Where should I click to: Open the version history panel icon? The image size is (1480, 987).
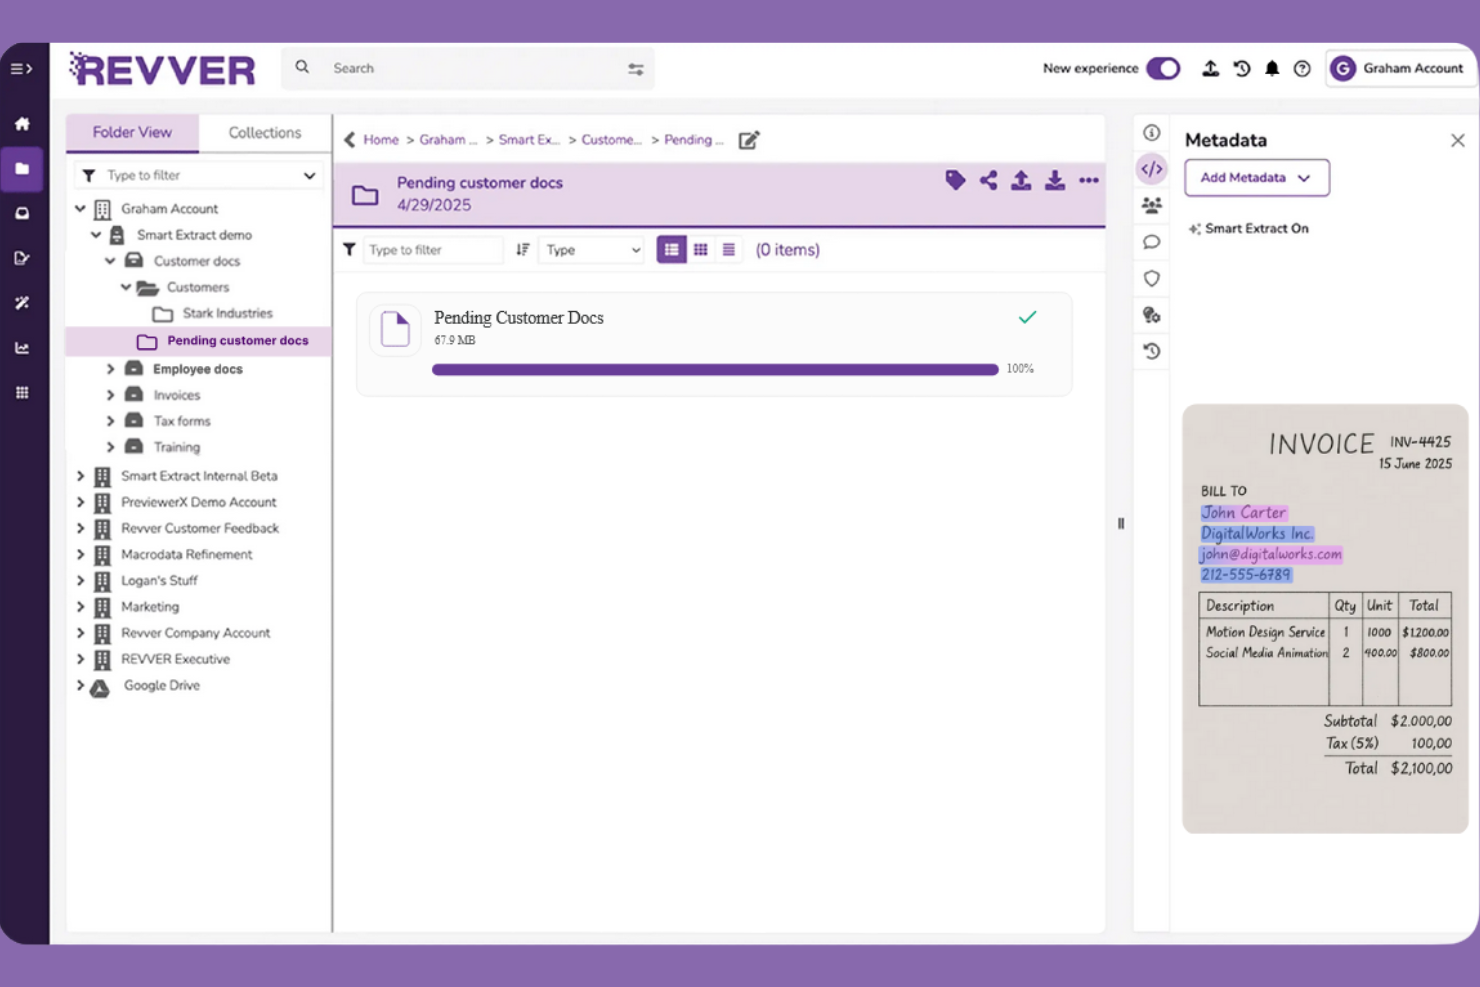coord(1152,351)
